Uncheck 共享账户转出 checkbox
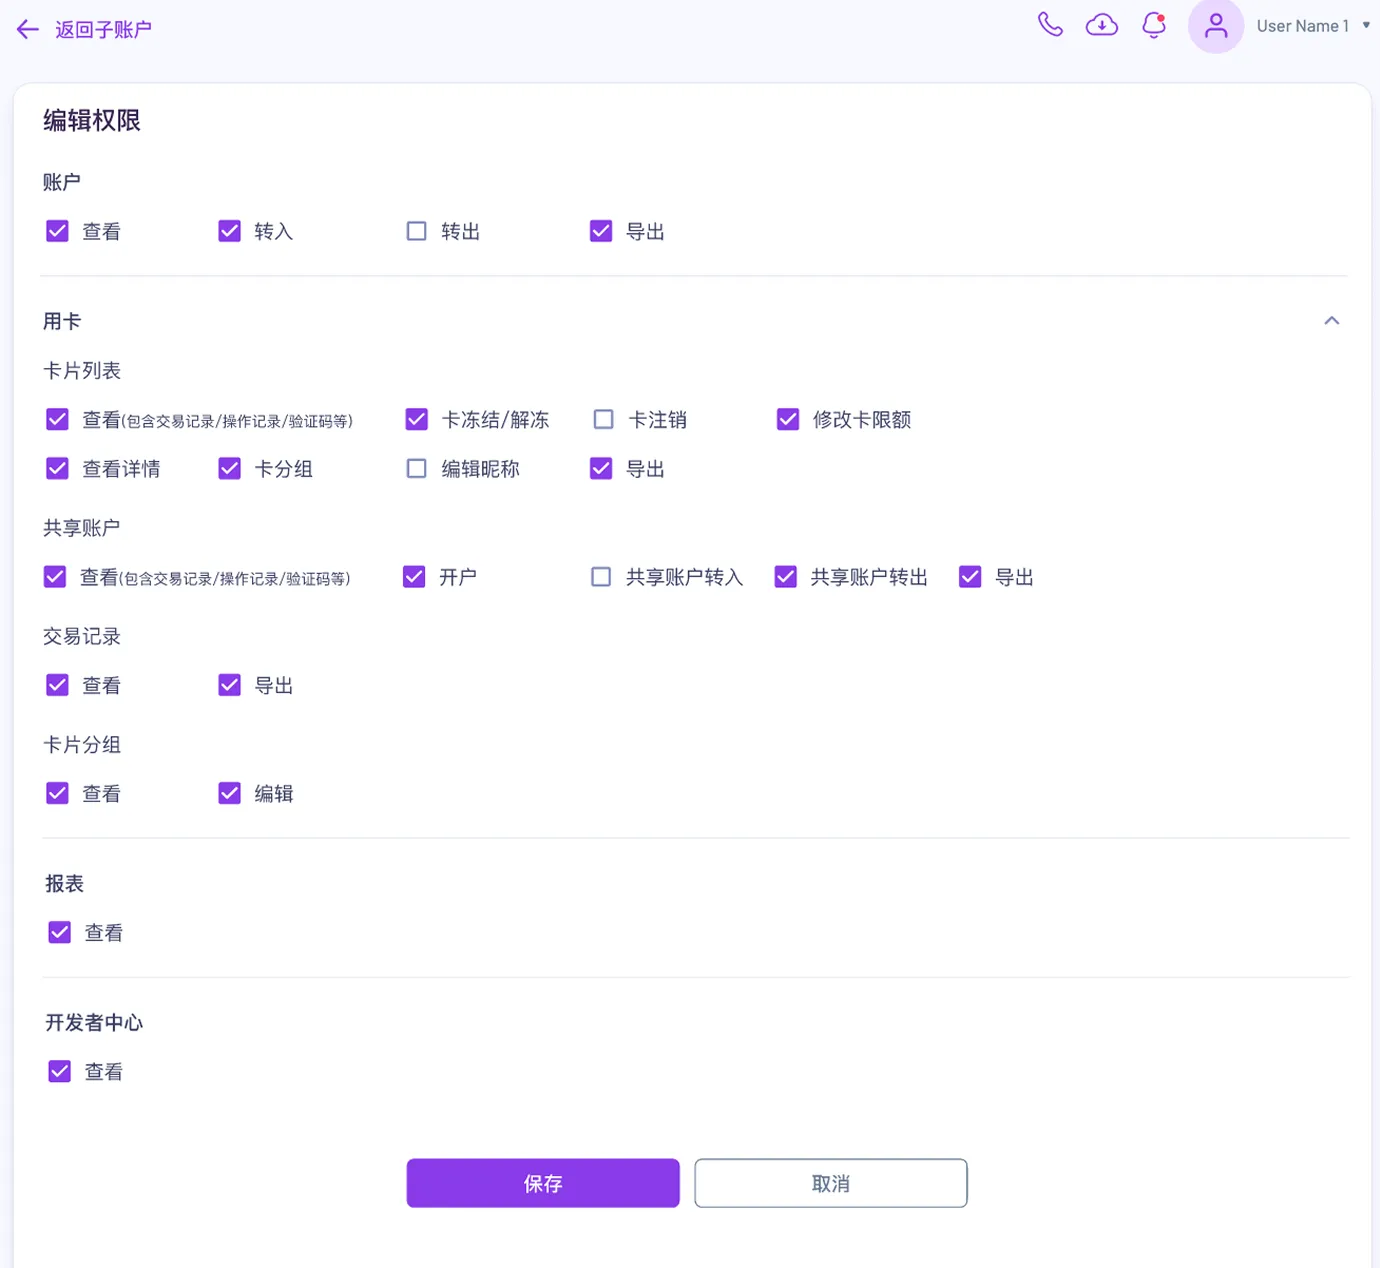1380x1268 pixels. pyautogui.click(x=786, y=577)
